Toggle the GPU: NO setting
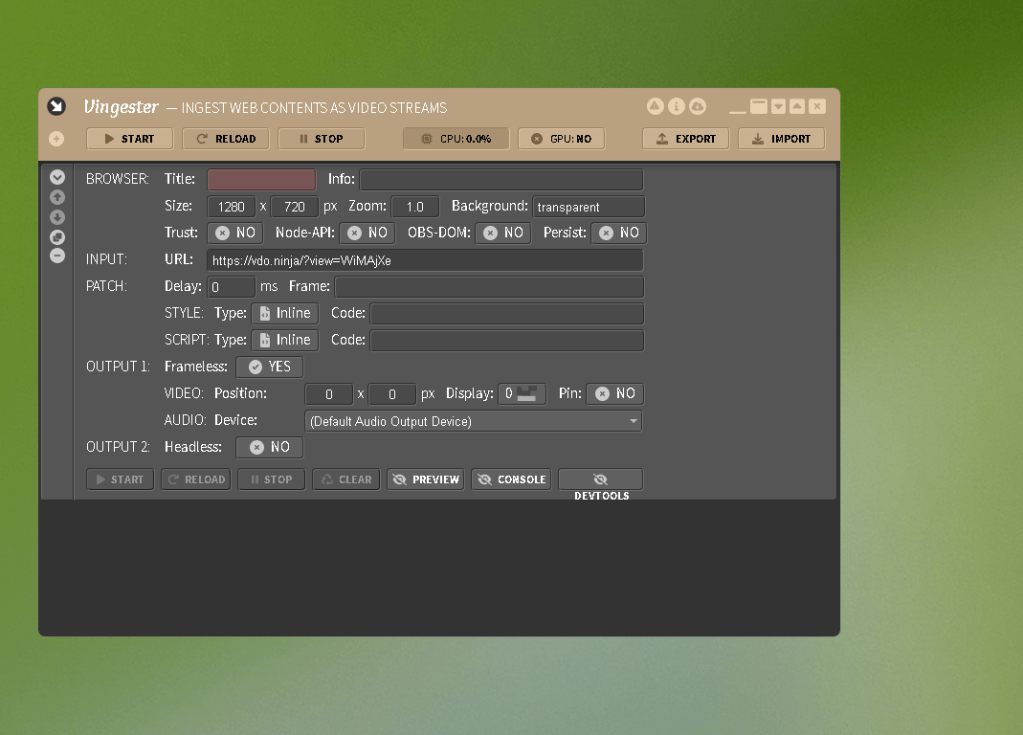This screenshot has width=1023, height=735. click(x=561, y=139)
